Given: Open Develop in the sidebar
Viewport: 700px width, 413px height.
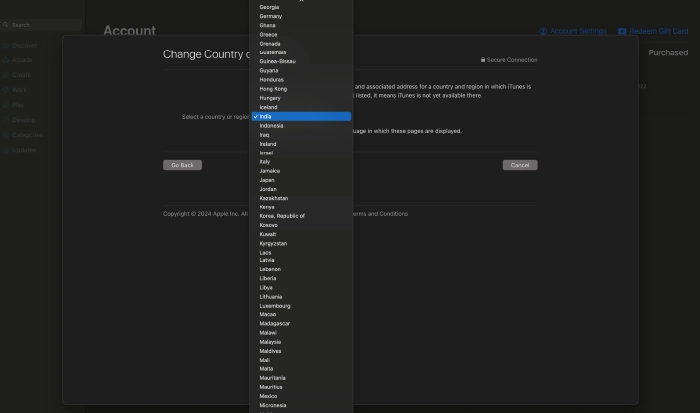Looking at the screenshot, I should (x=19, y=120).
